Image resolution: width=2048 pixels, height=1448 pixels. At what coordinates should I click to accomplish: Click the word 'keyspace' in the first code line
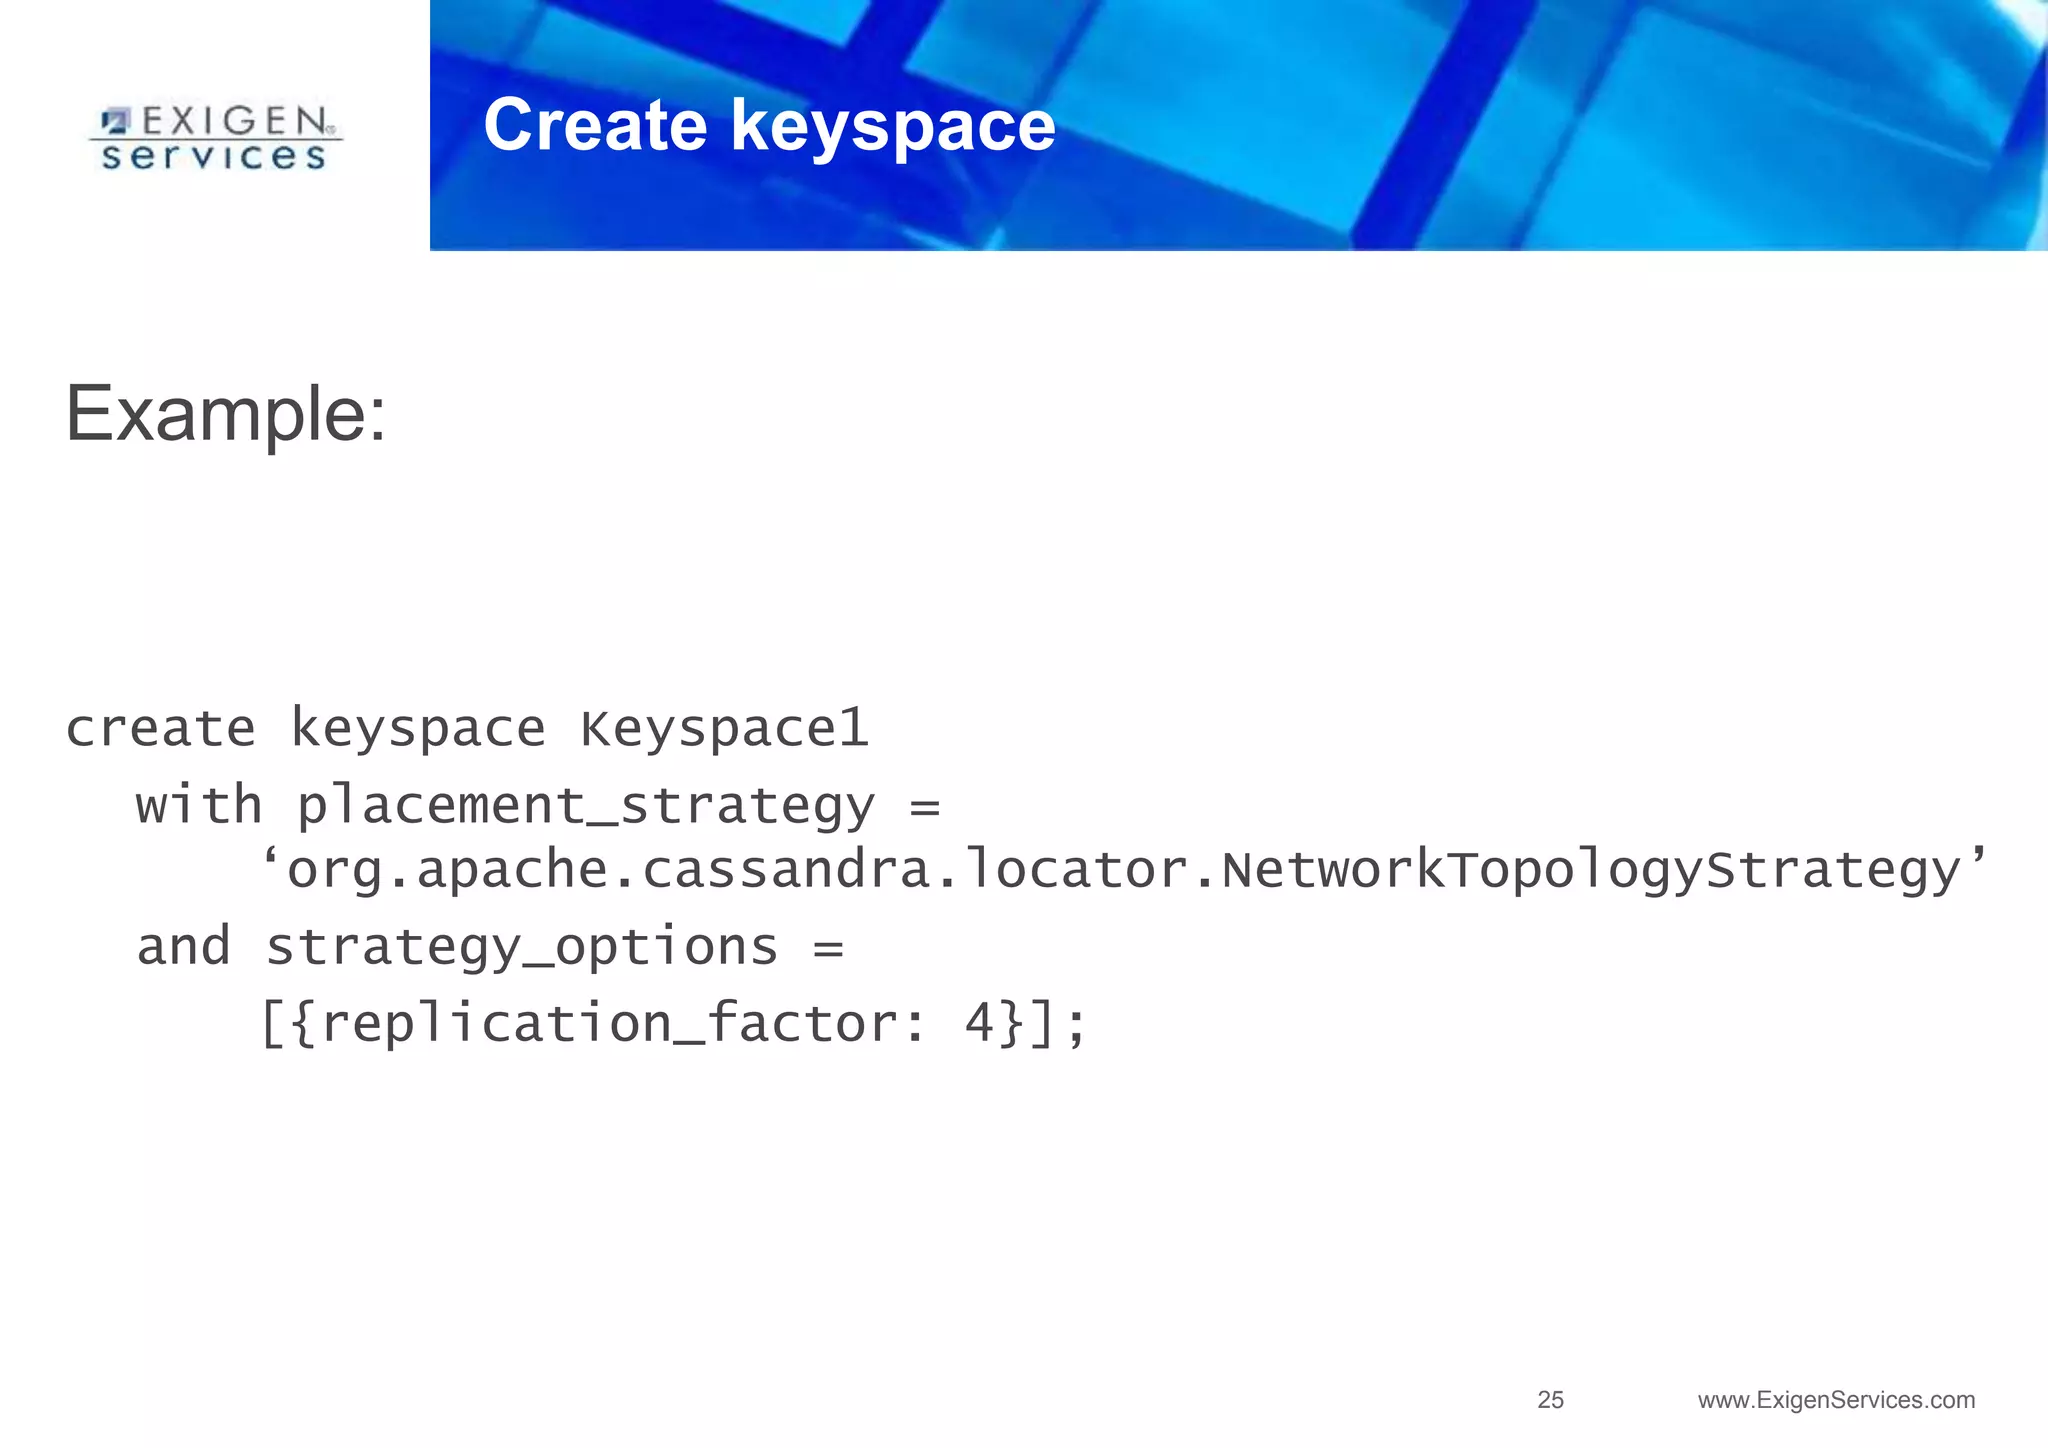[x=418, y=728]
